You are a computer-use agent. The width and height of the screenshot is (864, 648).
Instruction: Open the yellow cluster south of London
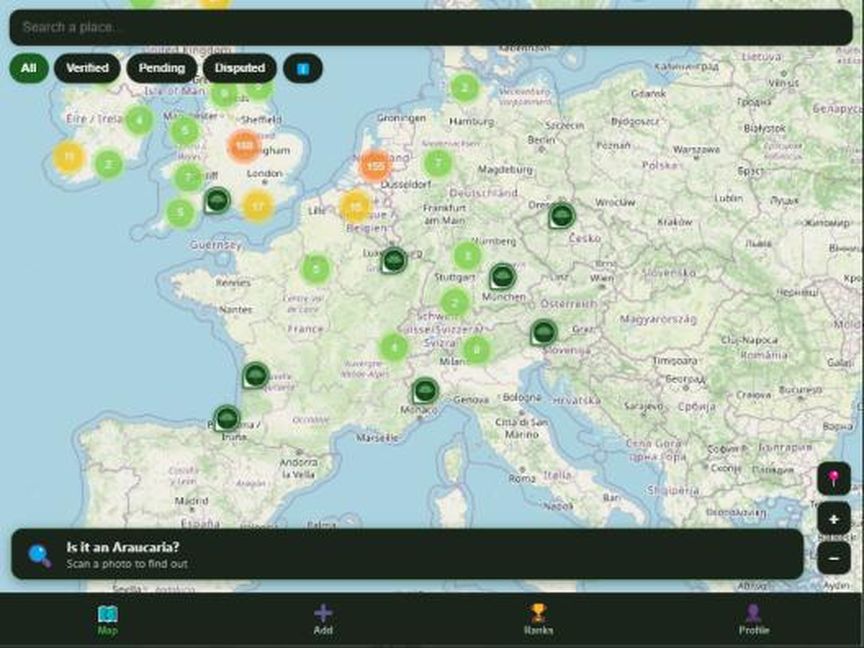[x=257, y=206]
